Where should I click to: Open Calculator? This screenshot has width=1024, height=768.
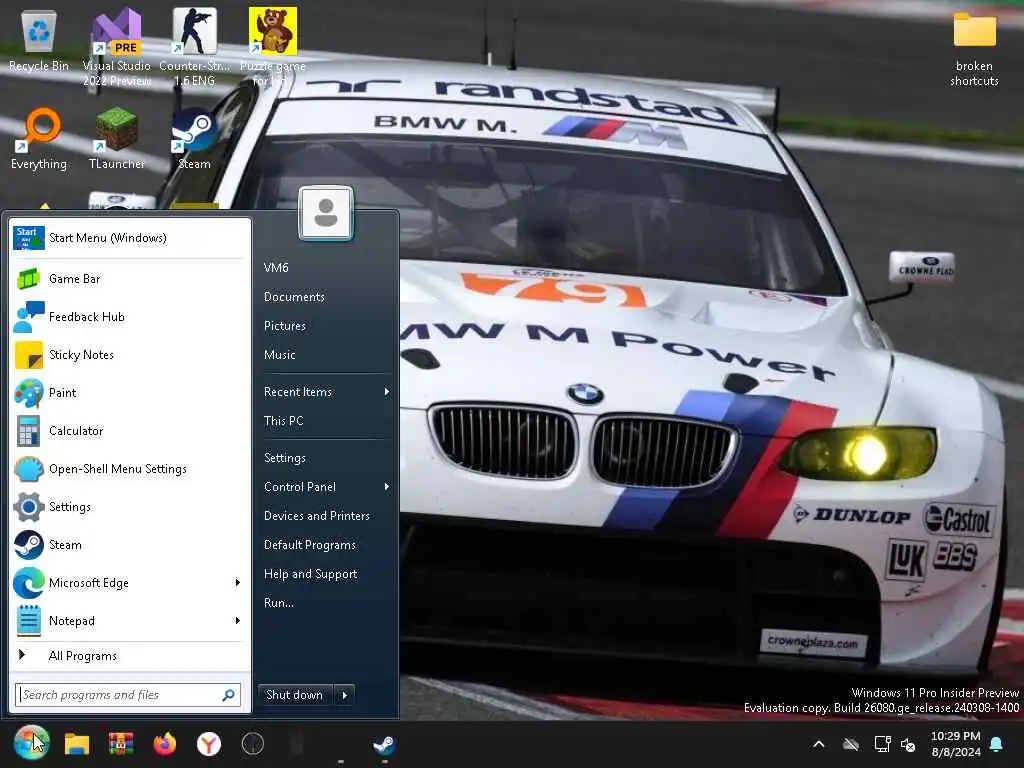[x=129, y=430]
